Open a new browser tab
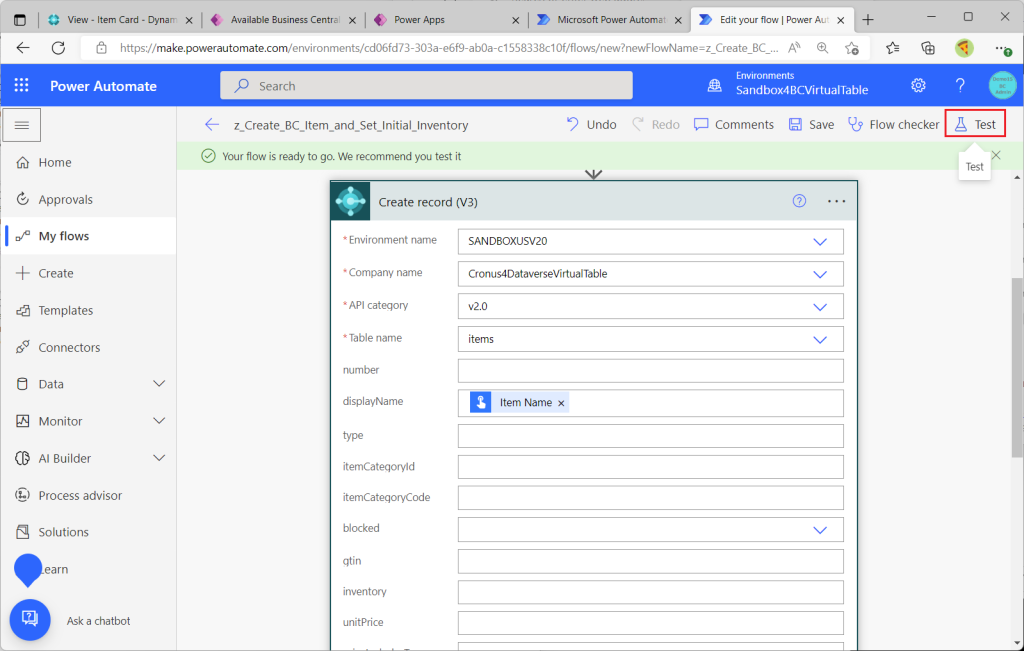This screenshot has height=651, width=1024. coord(868,20)
